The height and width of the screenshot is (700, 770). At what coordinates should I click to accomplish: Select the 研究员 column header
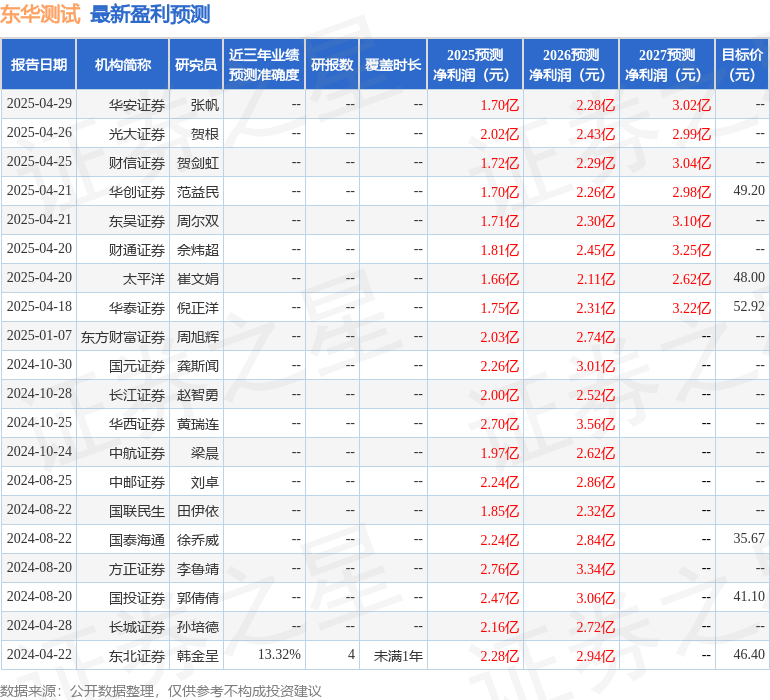(196, 65)
